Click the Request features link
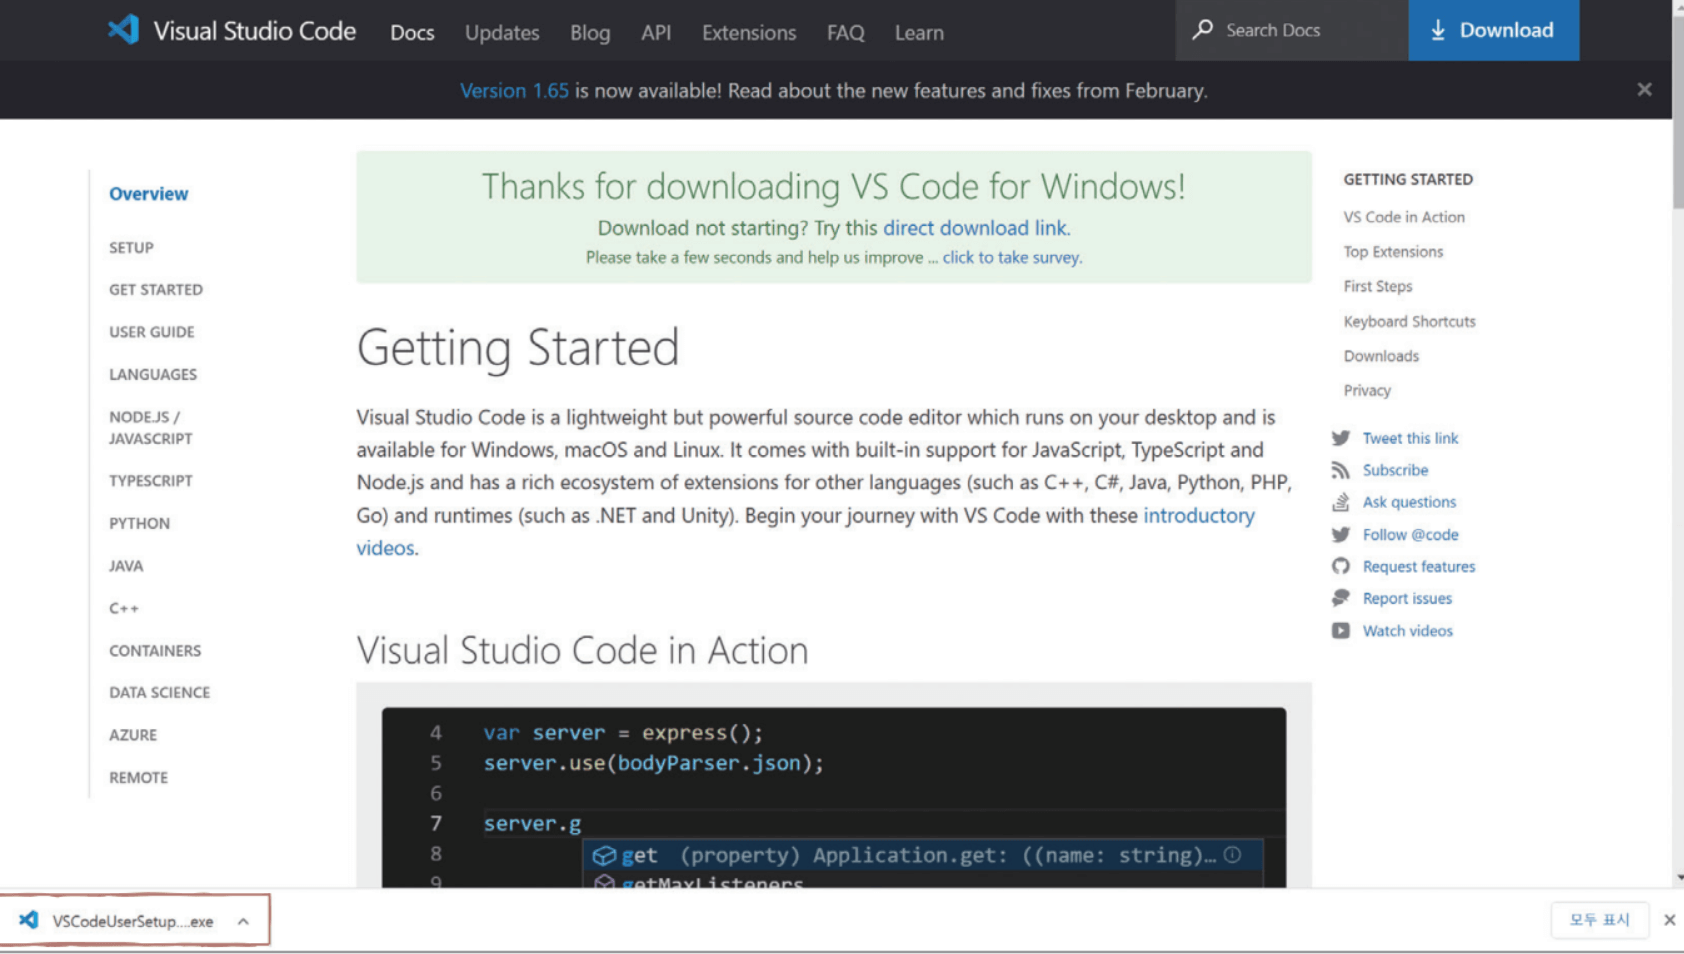Screen dimensions: 1684x954 (x=1418, y=567)
